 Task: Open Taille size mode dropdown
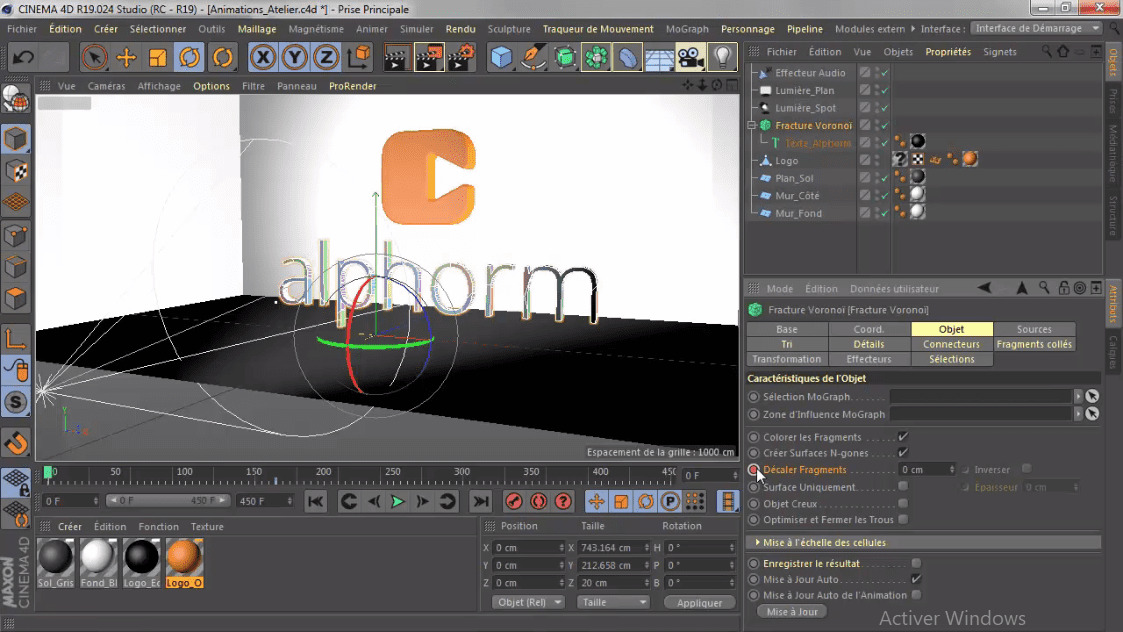coord(613,602)
